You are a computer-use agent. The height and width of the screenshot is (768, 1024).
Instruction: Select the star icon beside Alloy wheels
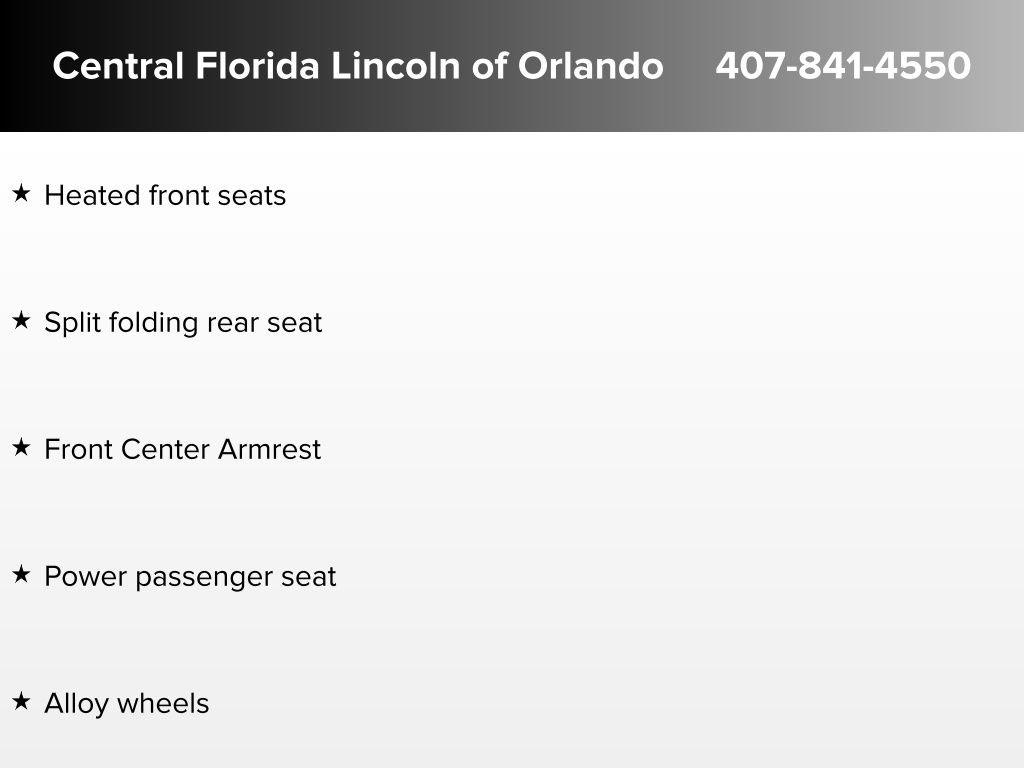point(21,701)
